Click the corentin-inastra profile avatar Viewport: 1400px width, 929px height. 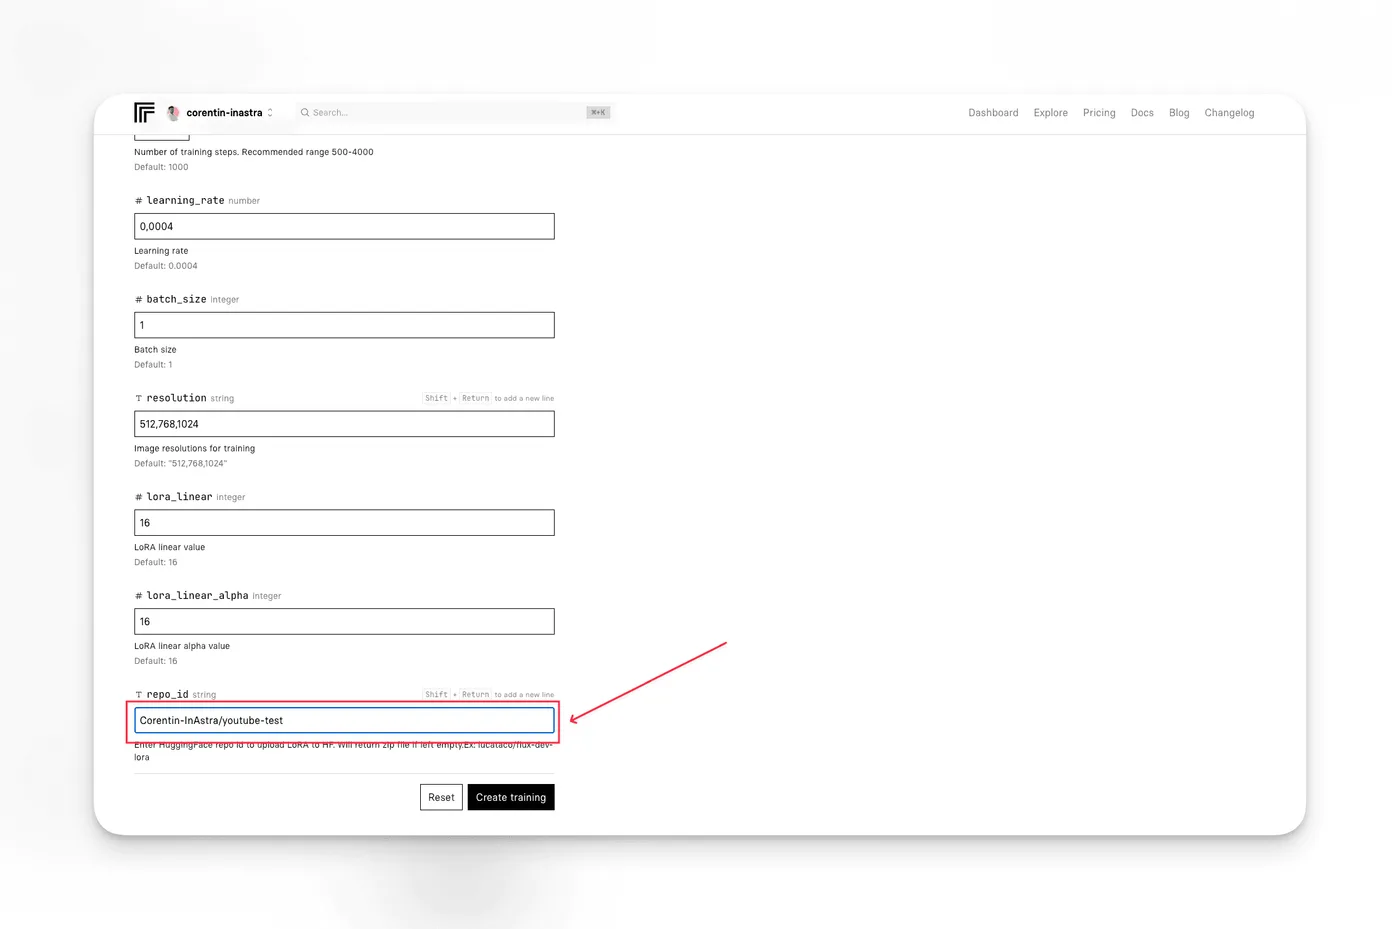point(173,113)
